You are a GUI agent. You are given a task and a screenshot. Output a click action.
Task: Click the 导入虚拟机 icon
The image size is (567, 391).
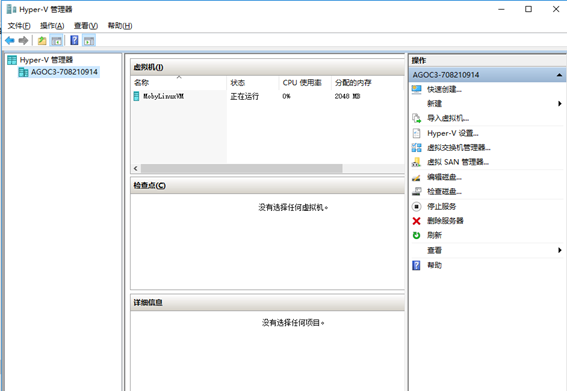click(417, 118)
